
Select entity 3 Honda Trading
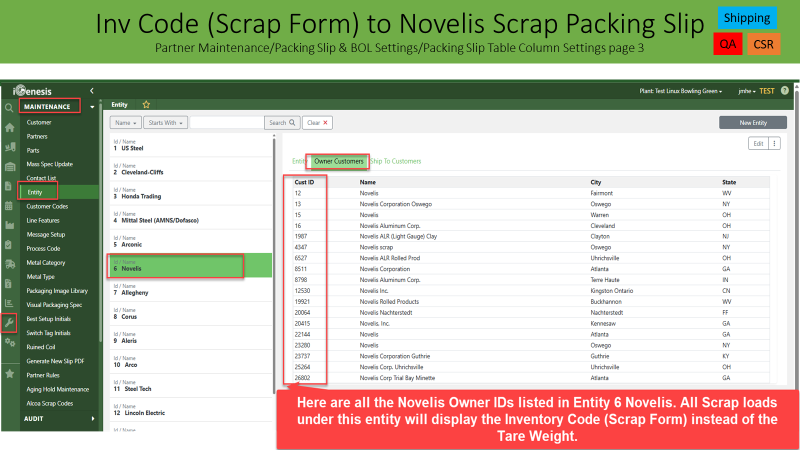[191, 193]
